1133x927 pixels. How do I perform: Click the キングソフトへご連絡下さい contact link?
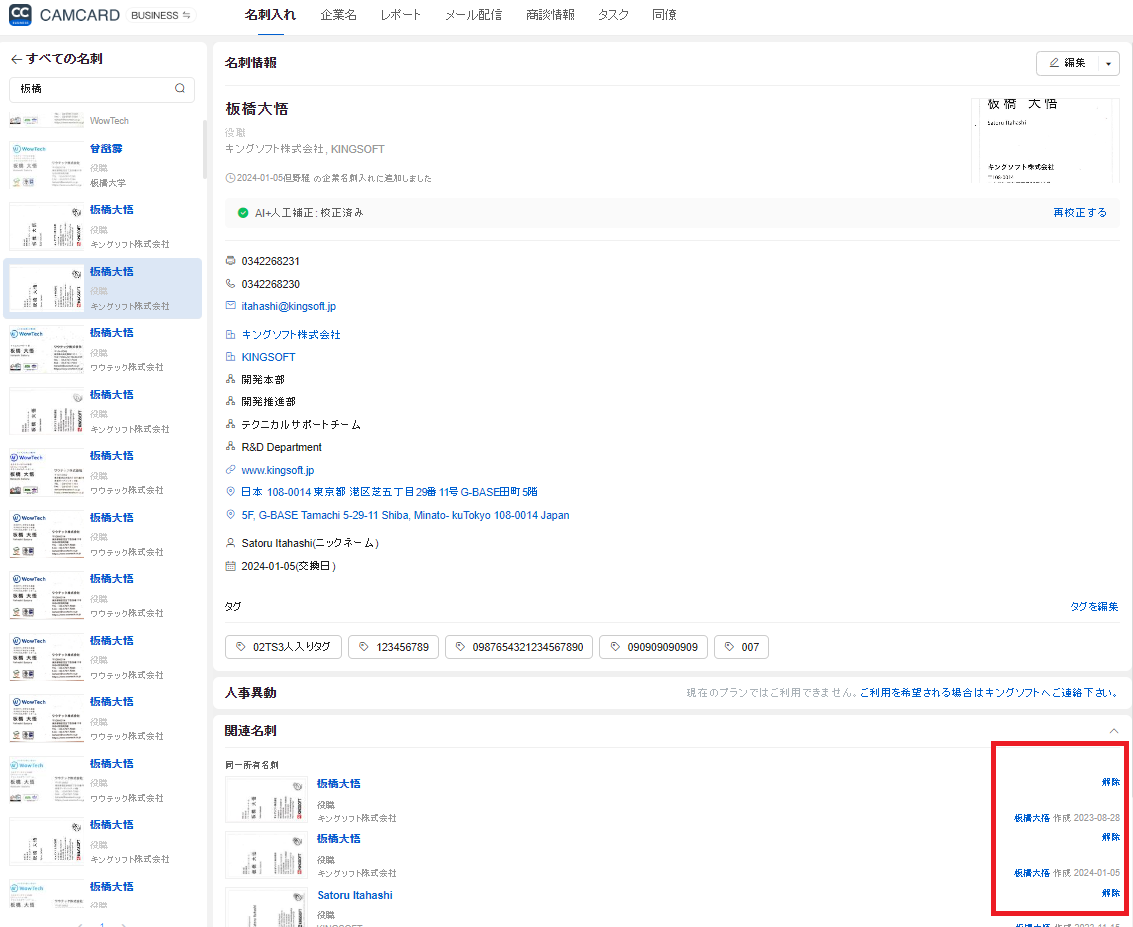coord(989,692)
